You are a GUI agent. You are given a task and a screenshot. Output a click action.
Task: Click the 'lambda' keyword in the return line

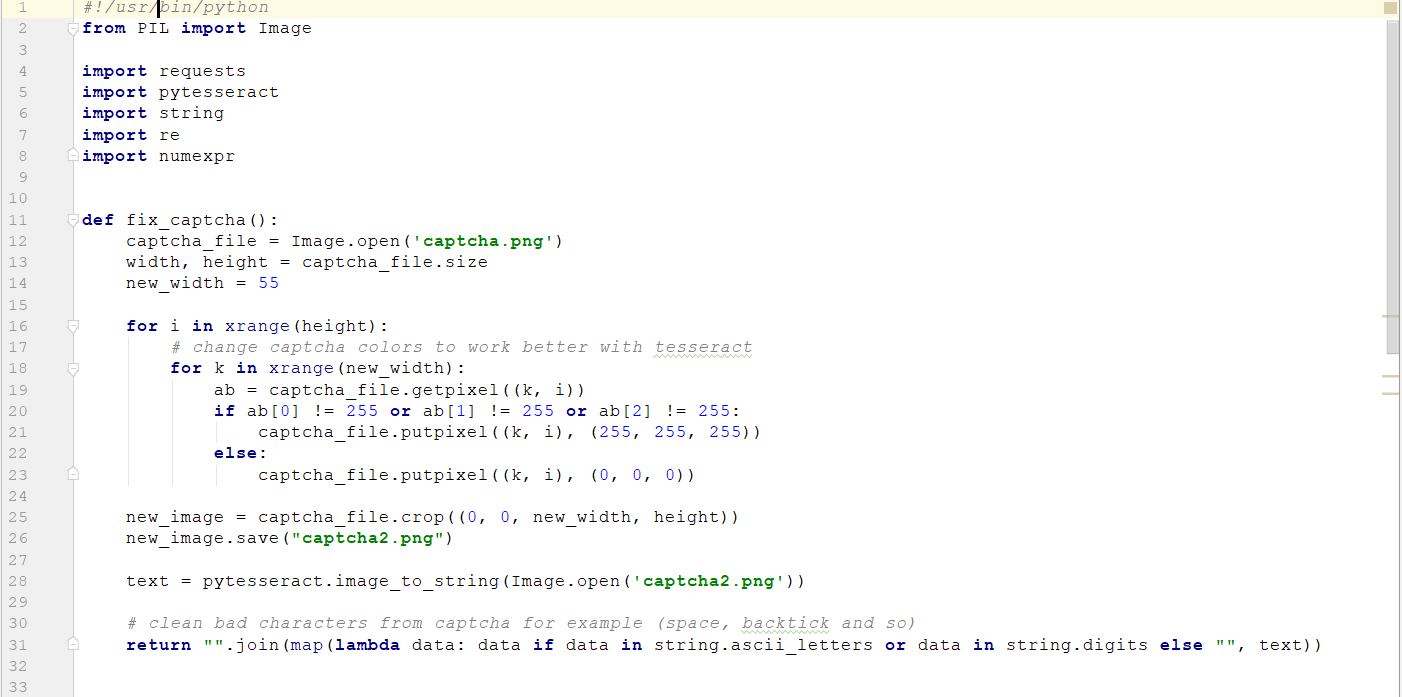coord(367,645)
